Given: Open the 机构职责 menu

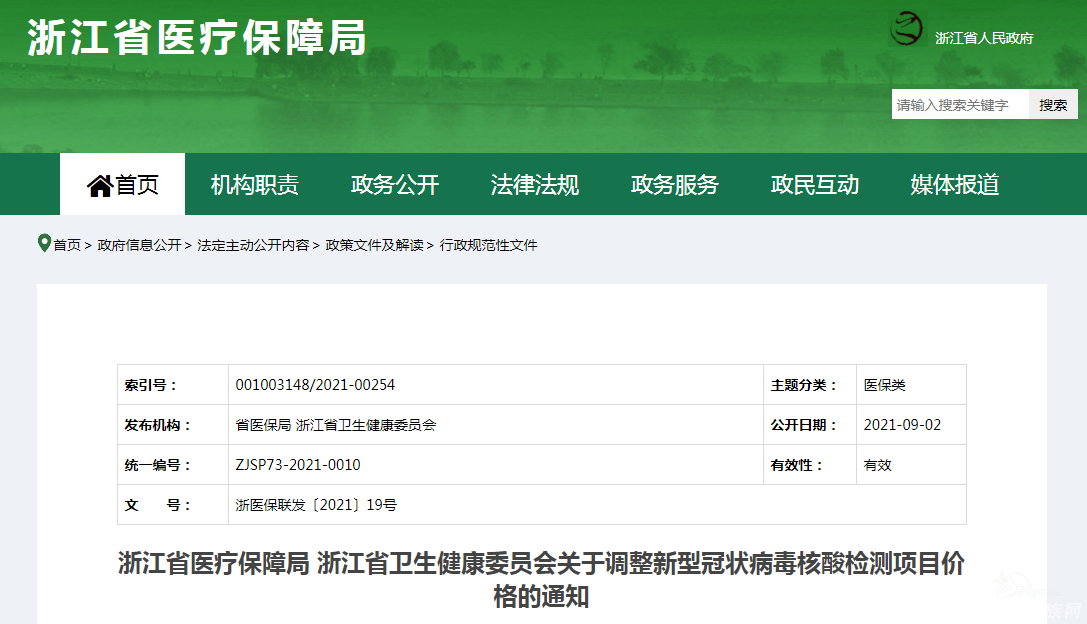Looking at the screenshot, I should 254,185.
